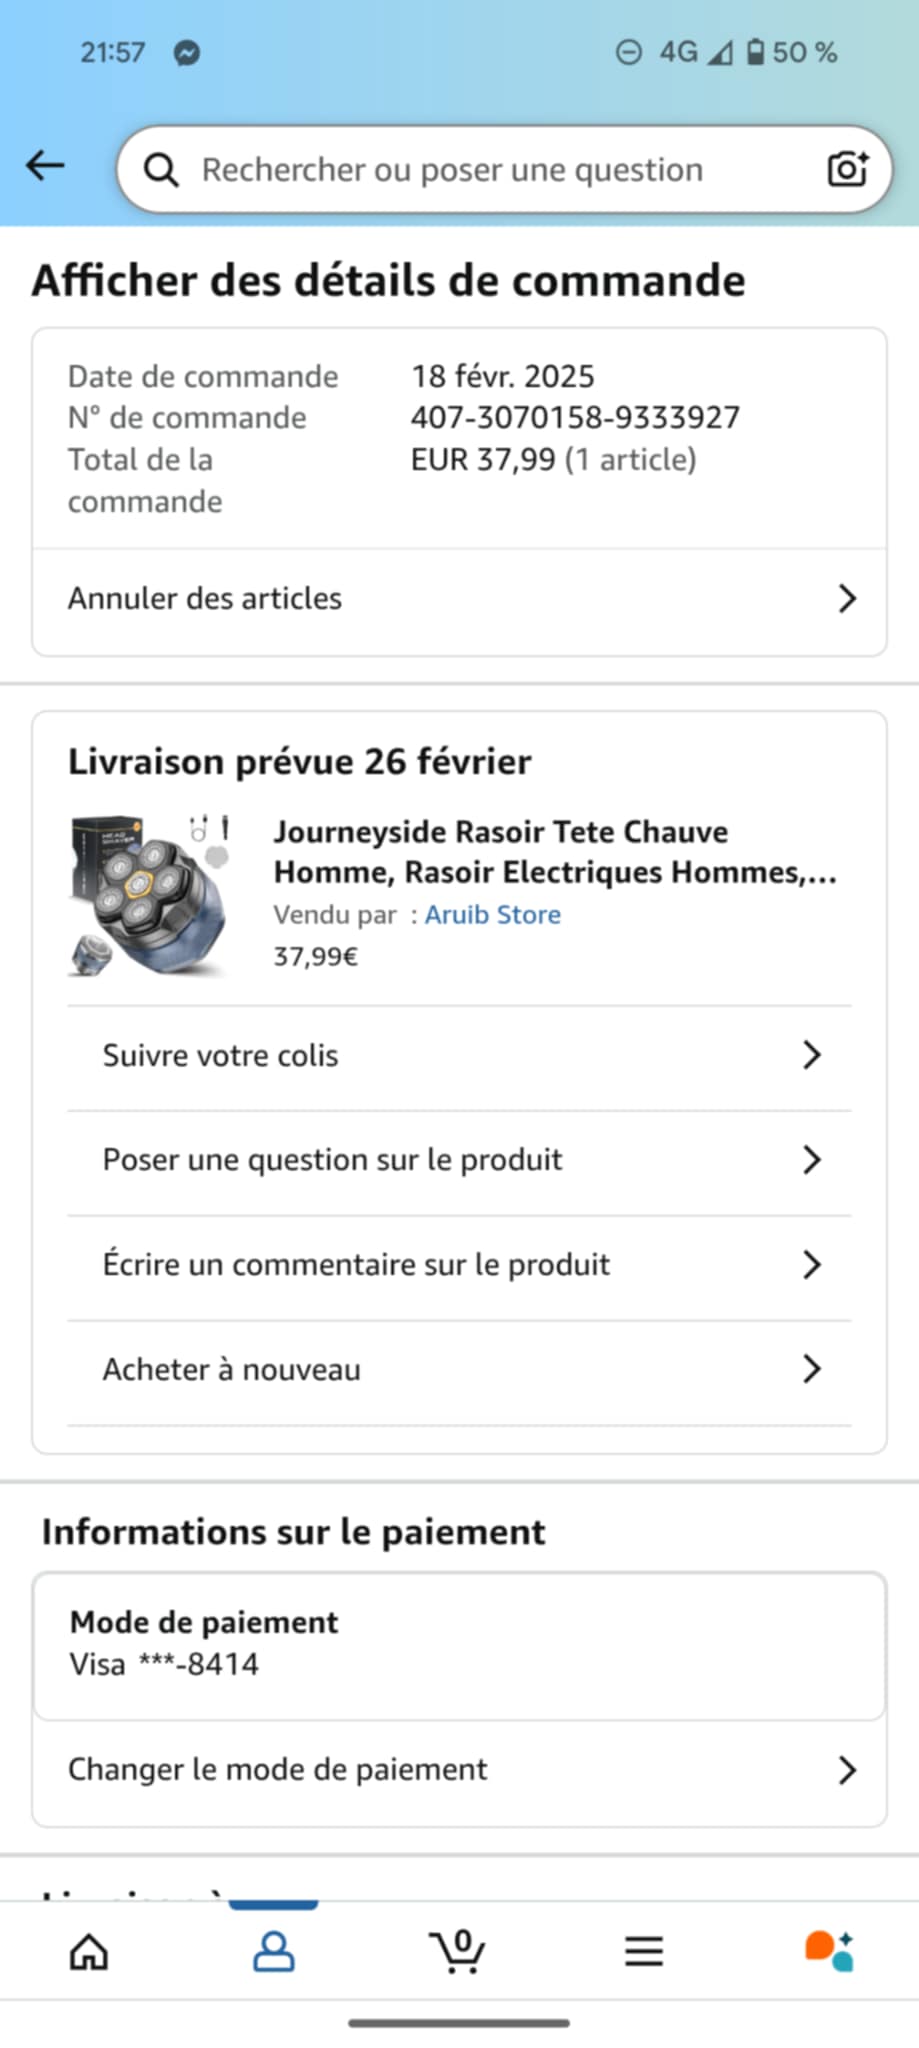Open the Aruib Store seller link

(x=492, y=915)
